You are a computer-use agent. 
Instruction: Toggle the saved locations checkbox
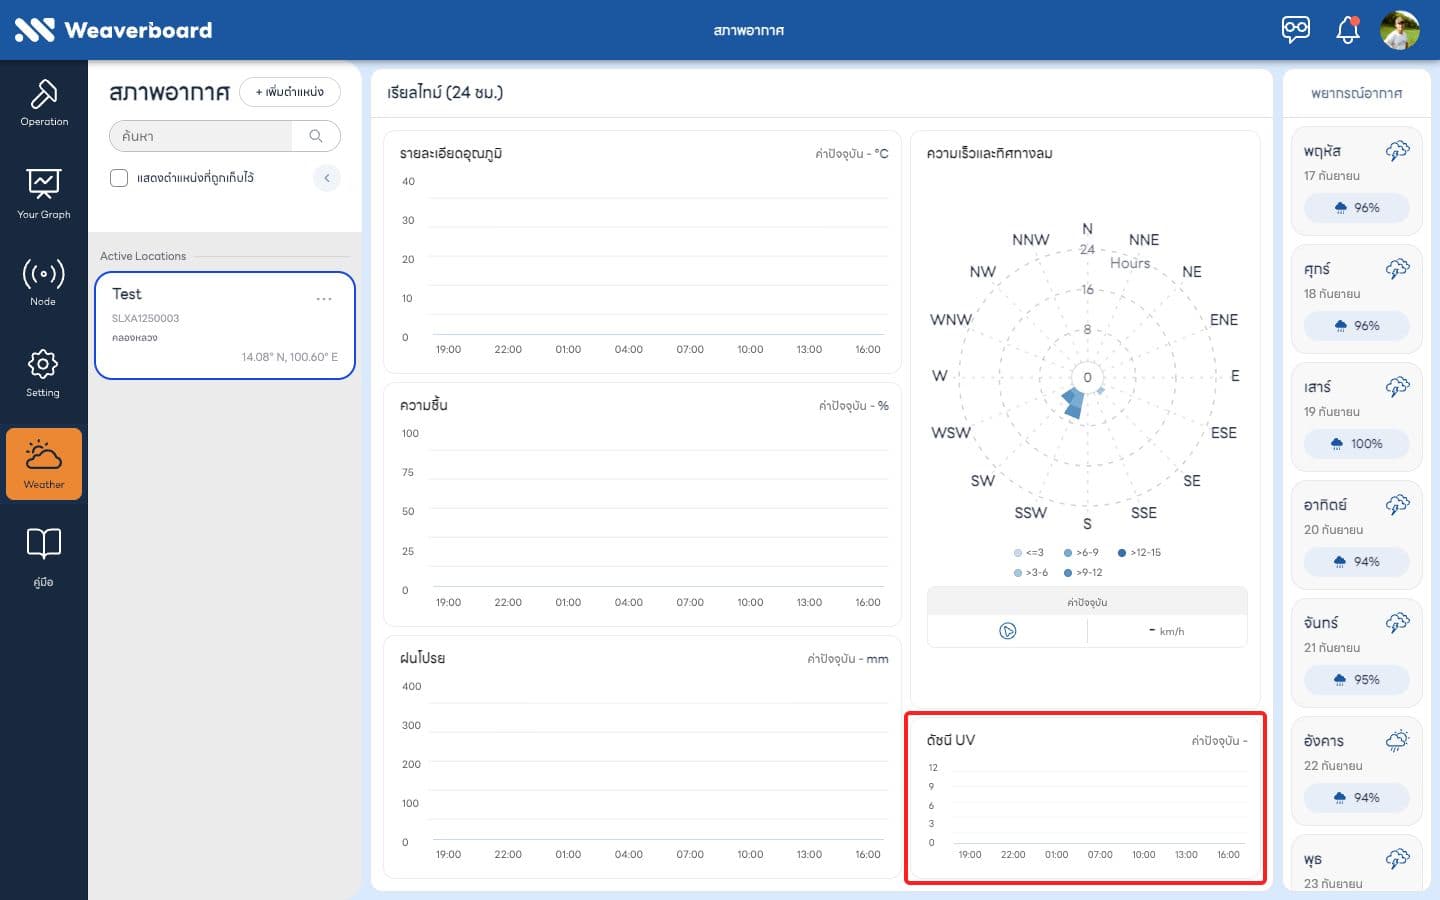tap(119, 178)
